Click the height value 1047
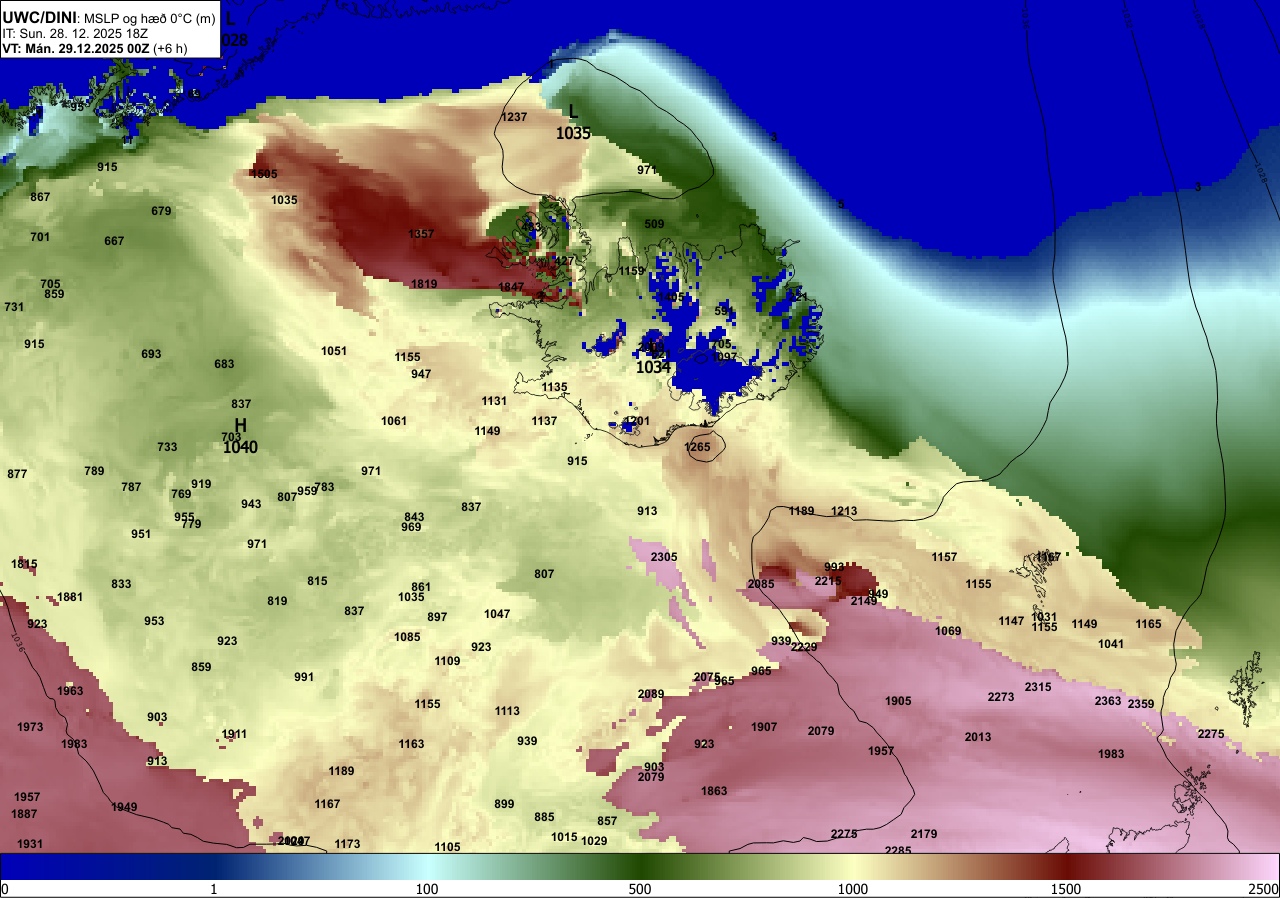 click(x=497, y=614)
